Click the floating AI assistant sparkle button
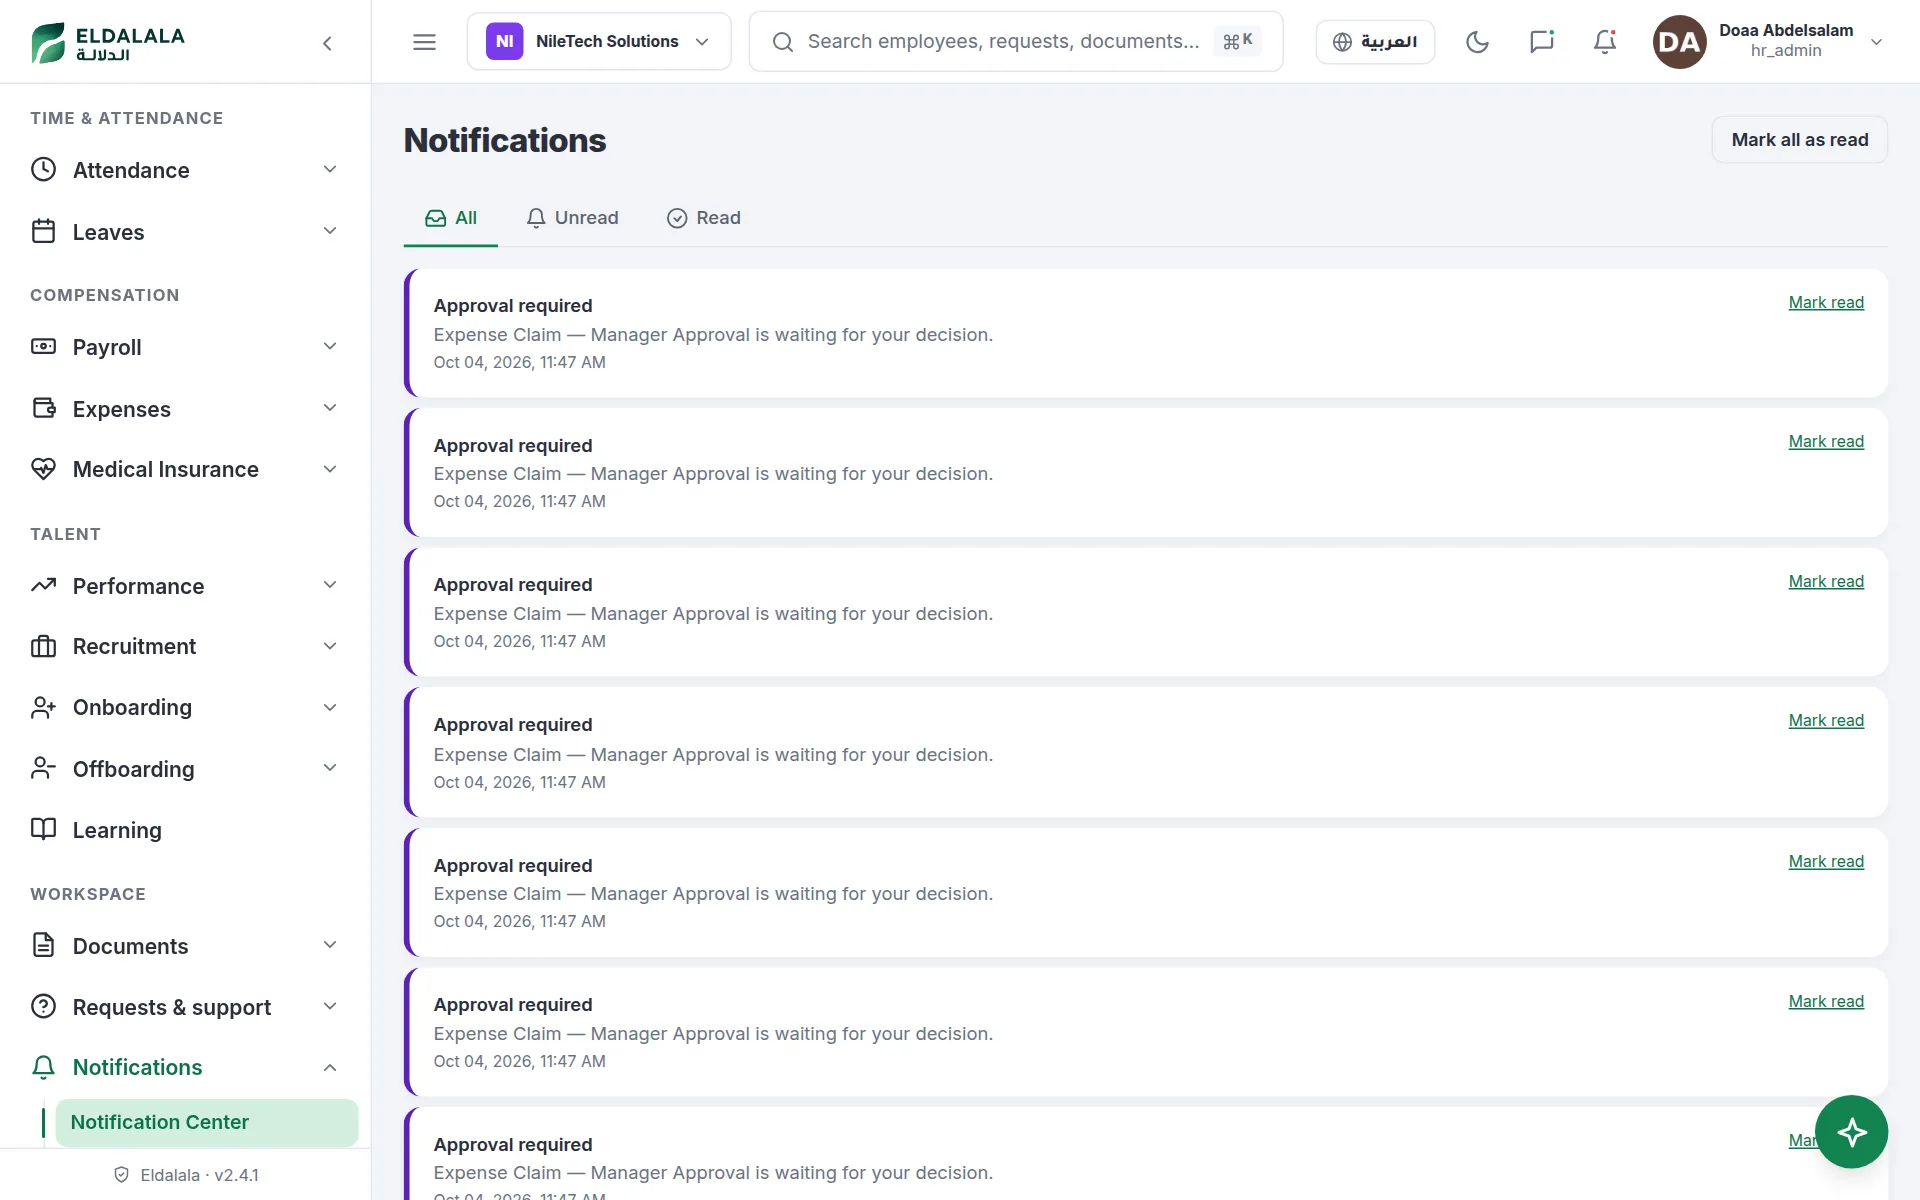This screenshot has height=1200, width=1920. (x=1851, y=1132)
